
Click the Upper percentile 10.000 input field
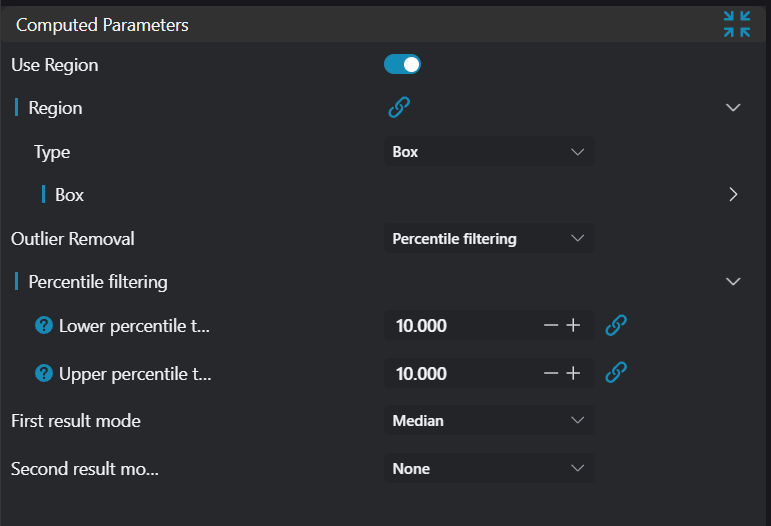pyautogui.click(x=455, y=373)
